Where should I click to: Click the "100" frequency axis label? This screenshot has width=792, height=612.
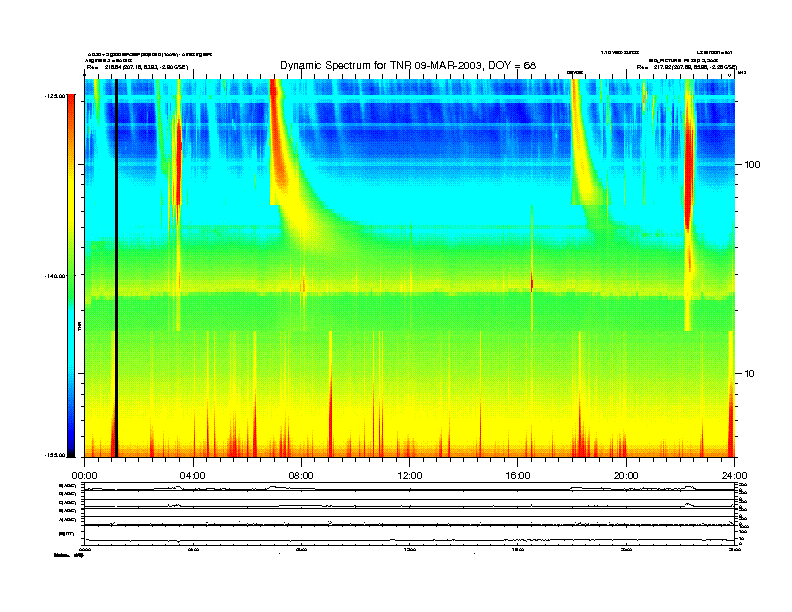(x=753, y=165)
